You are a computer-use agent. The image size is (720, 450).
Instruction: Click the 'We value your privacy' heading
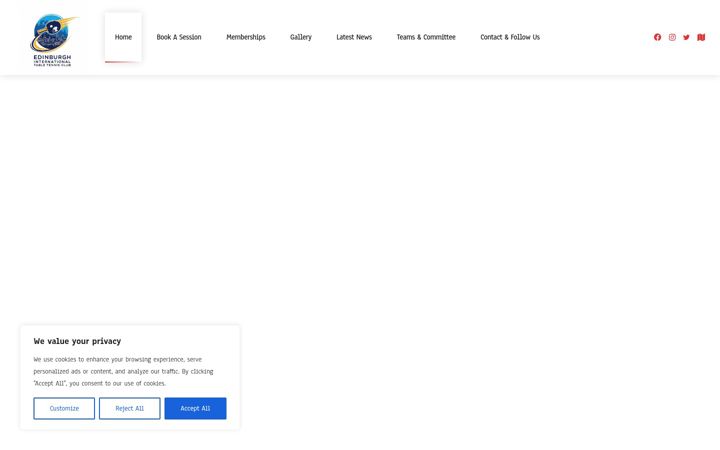click(77, 341)
